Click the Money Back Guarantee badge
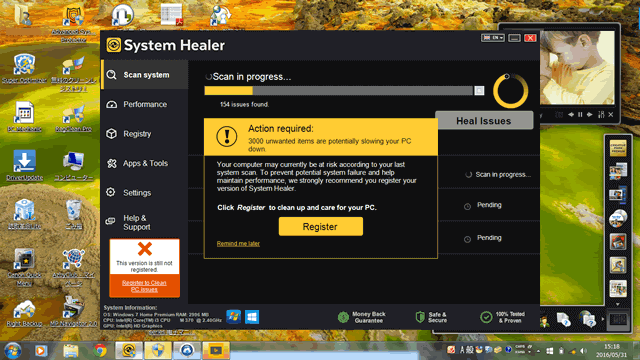The width and height of the screenshot is (640, 360). tap(362, 317)
